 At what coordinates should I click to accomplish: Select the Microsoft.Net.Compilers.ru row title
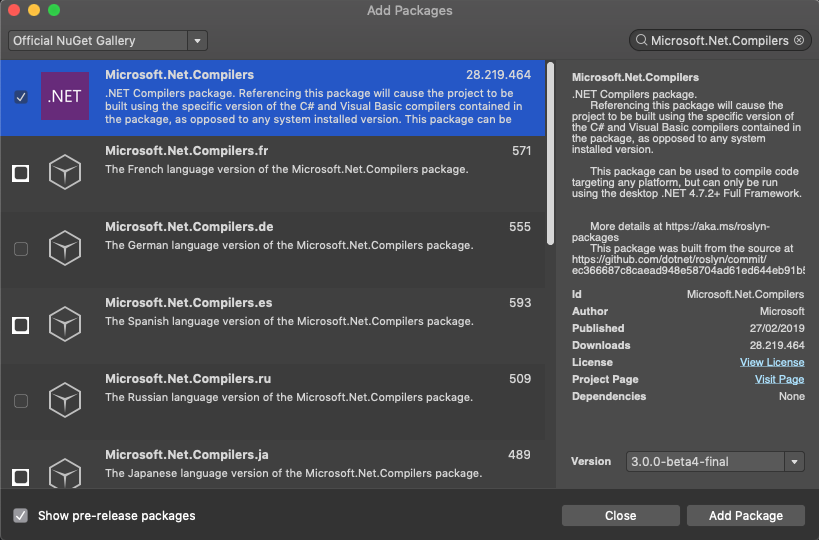(x=188, y=379)
